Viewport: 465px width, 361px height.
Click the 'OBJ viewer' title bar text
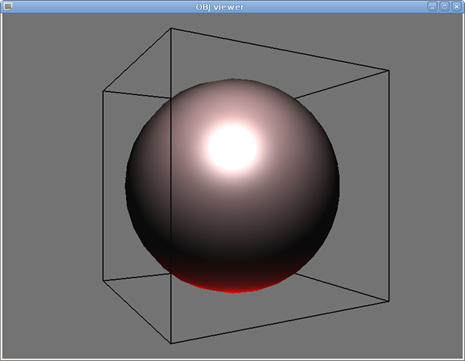click(219, 7)
